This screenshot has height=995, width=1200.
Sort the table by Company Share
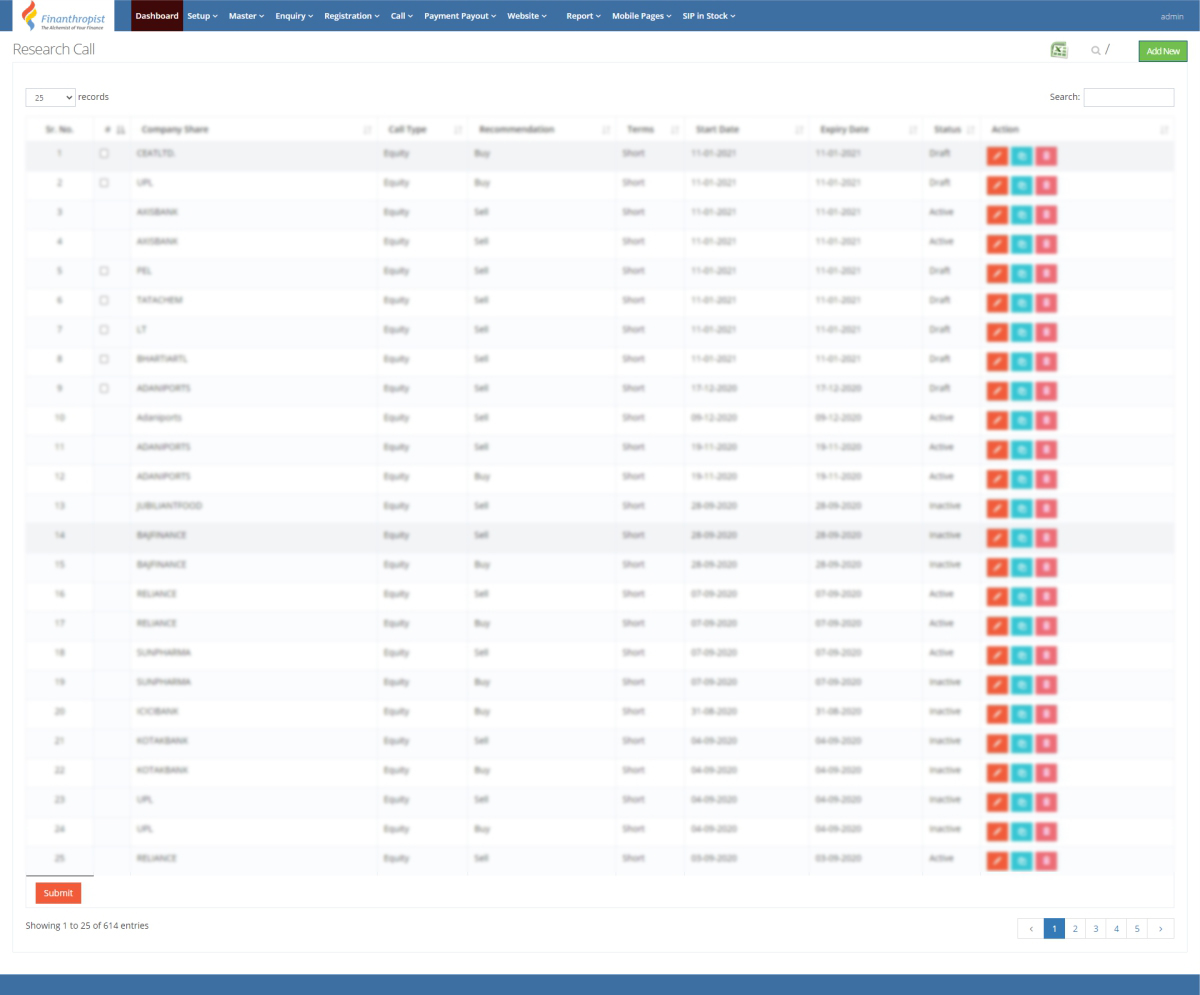pos(254,129)
